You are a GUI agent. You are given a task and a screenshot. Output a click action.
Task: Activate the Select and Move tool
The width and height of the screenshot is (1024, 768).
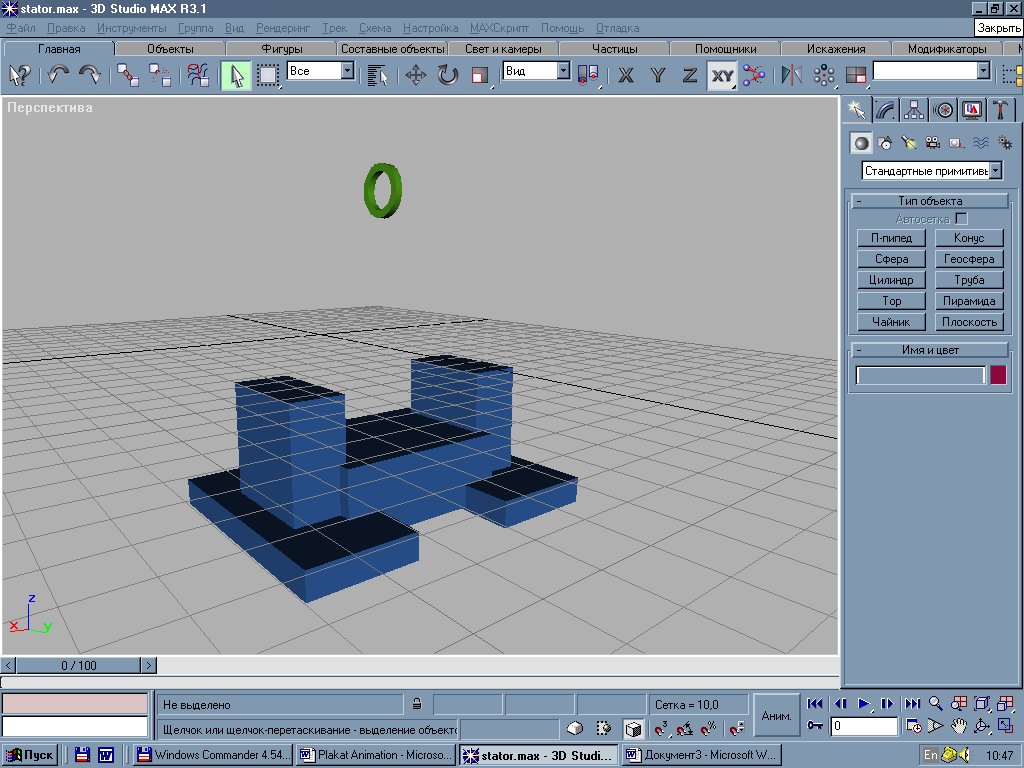click(415, 74)
